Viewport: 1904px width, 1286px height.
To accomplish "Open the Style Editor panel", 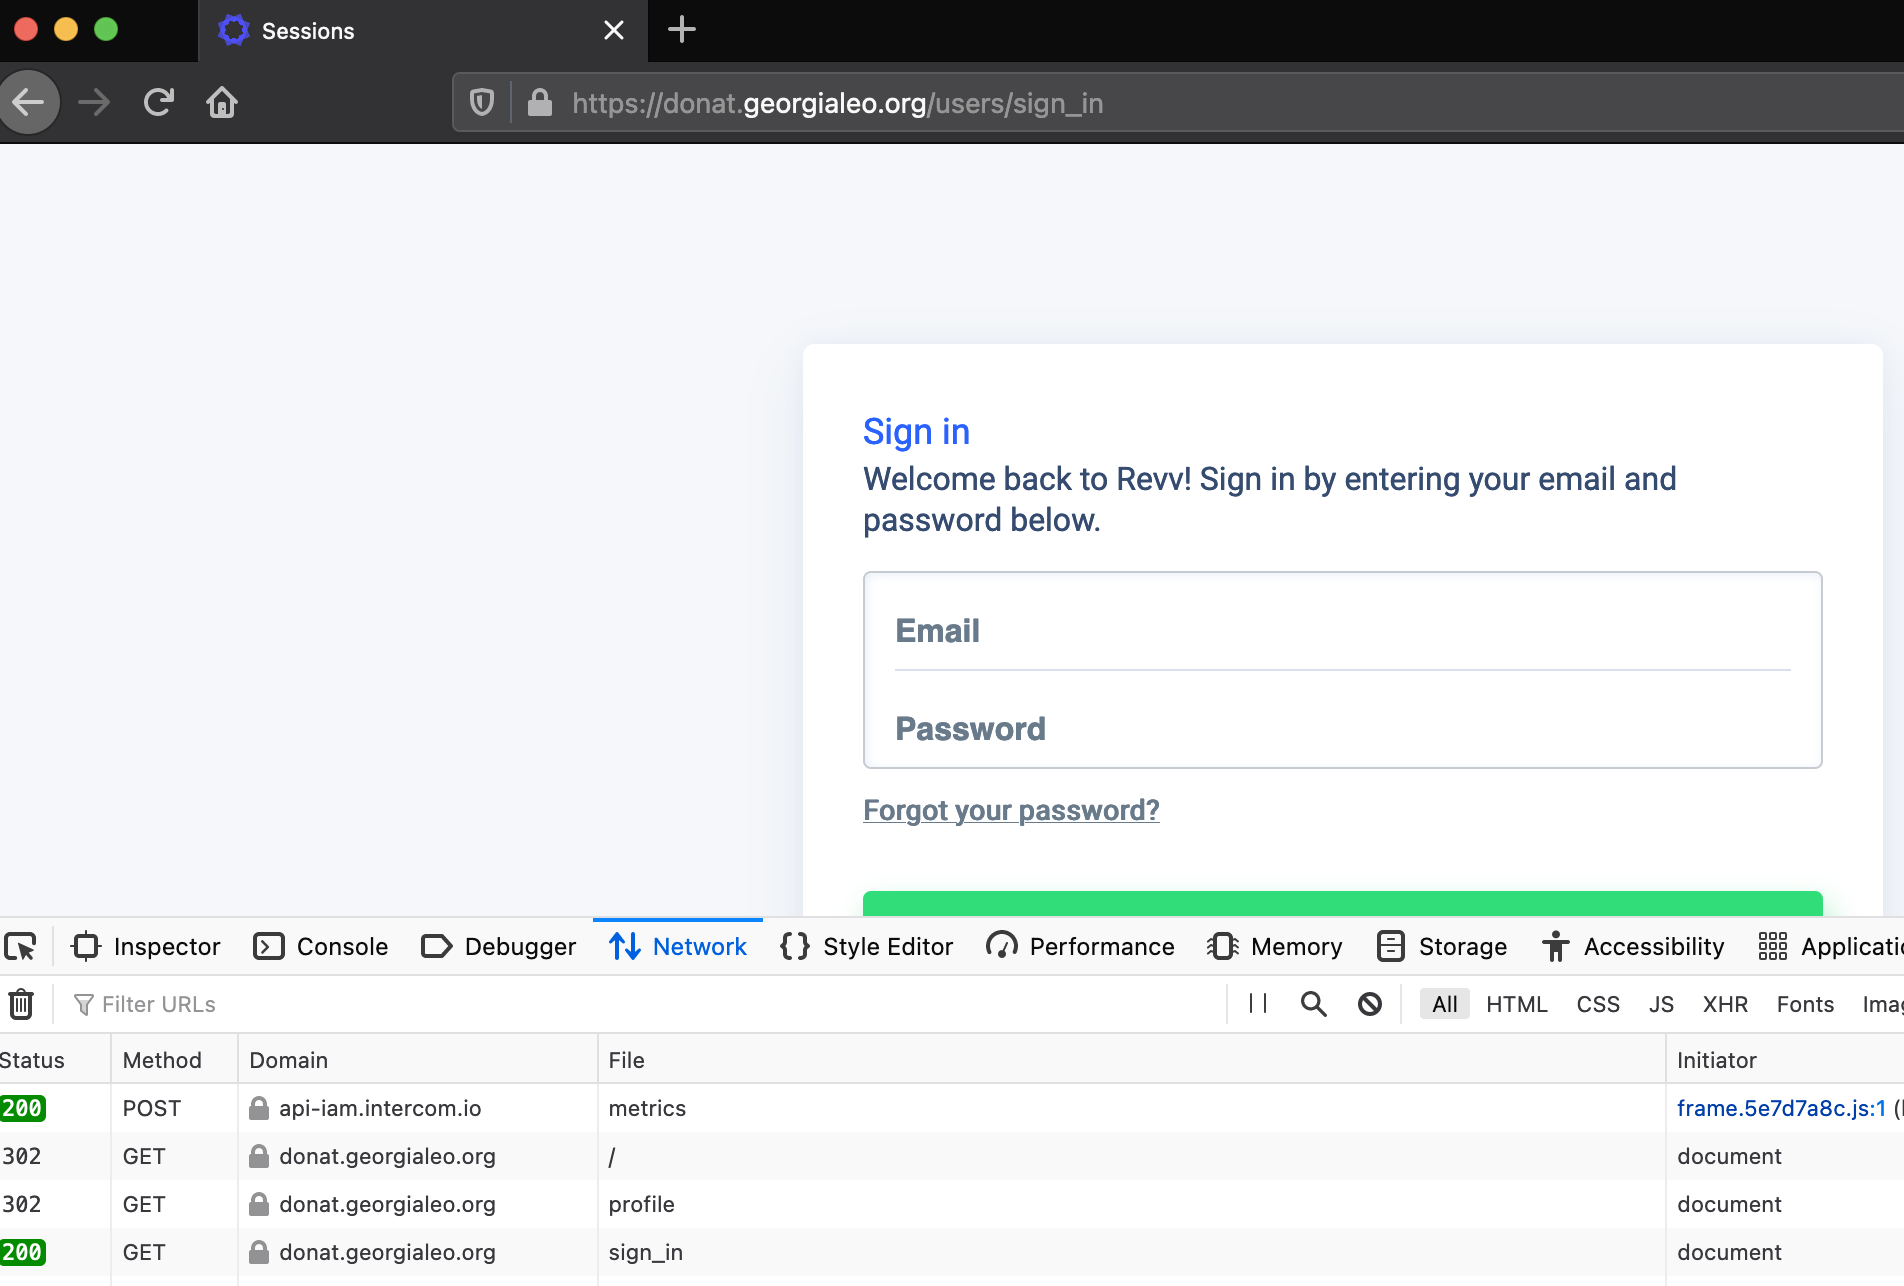I will point(866,946).
